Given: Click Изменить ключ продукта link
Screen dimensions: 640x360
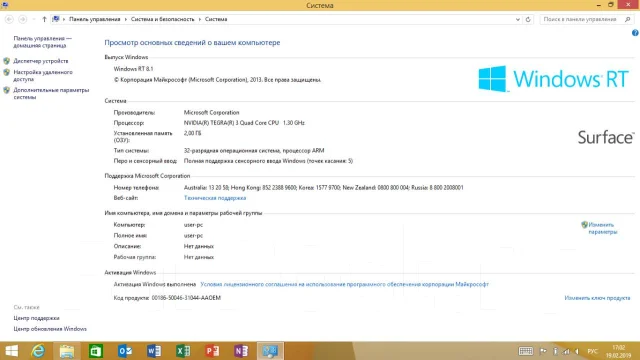Looking at the screenshot, I should [597, 298].
